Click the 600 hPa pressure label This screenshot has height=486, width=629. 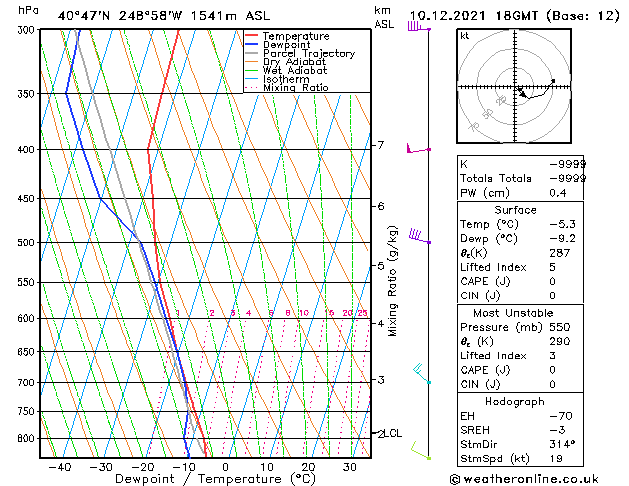pyautogui.click(x=28, y=318)
